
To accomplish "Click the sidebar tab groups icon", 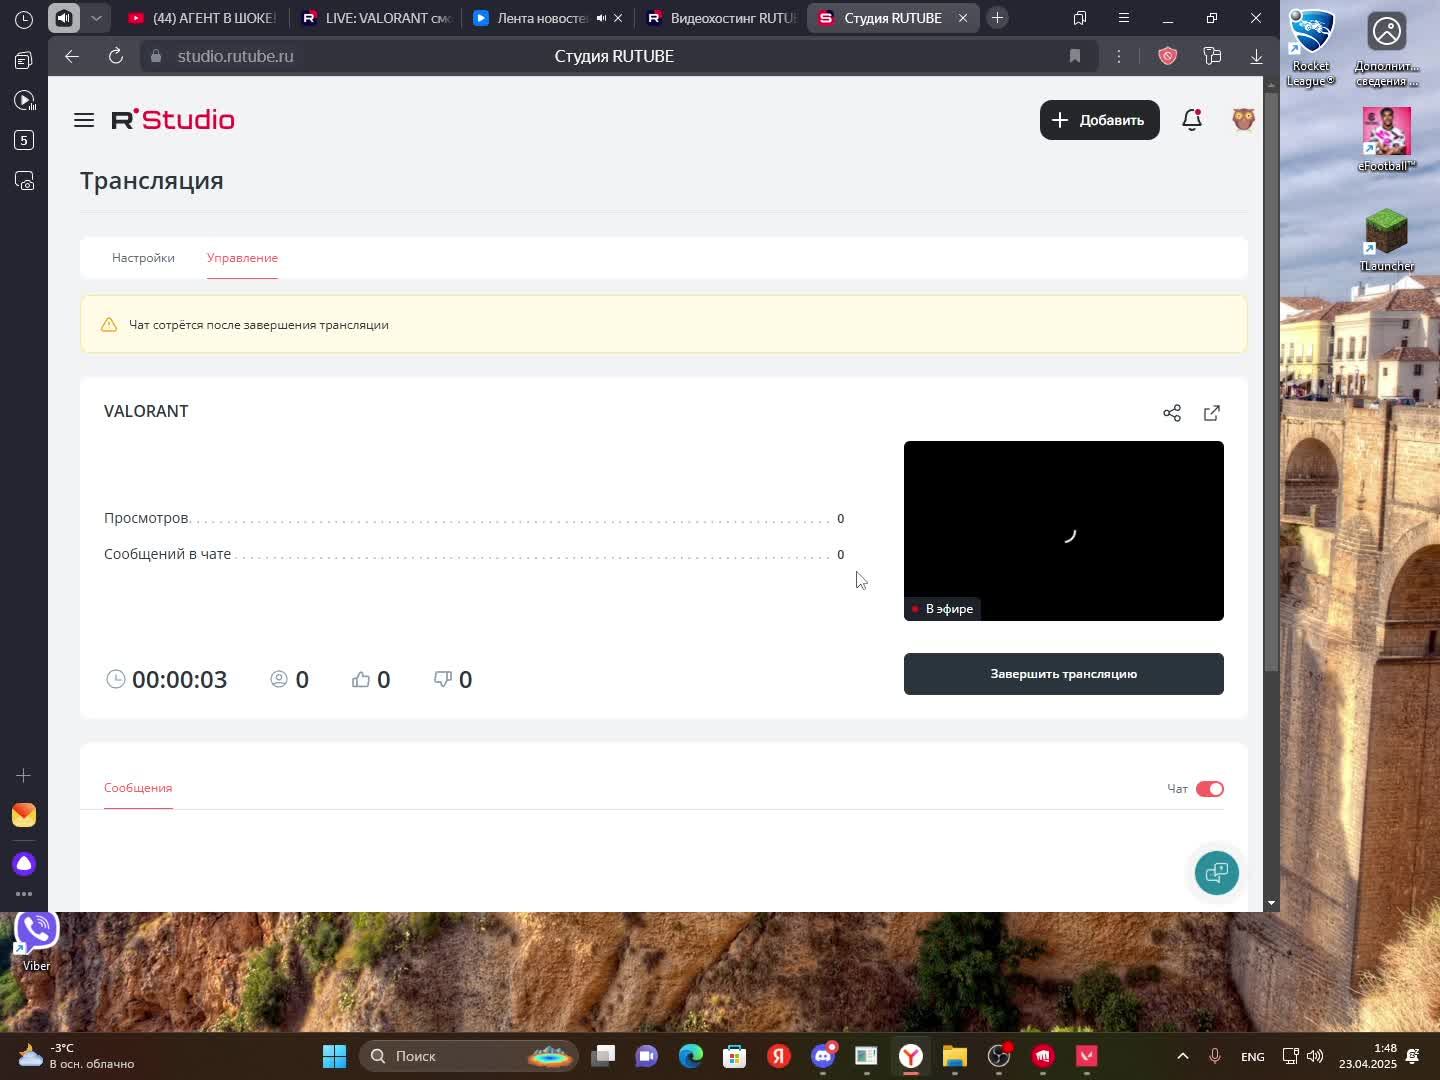I will point(24,60).
